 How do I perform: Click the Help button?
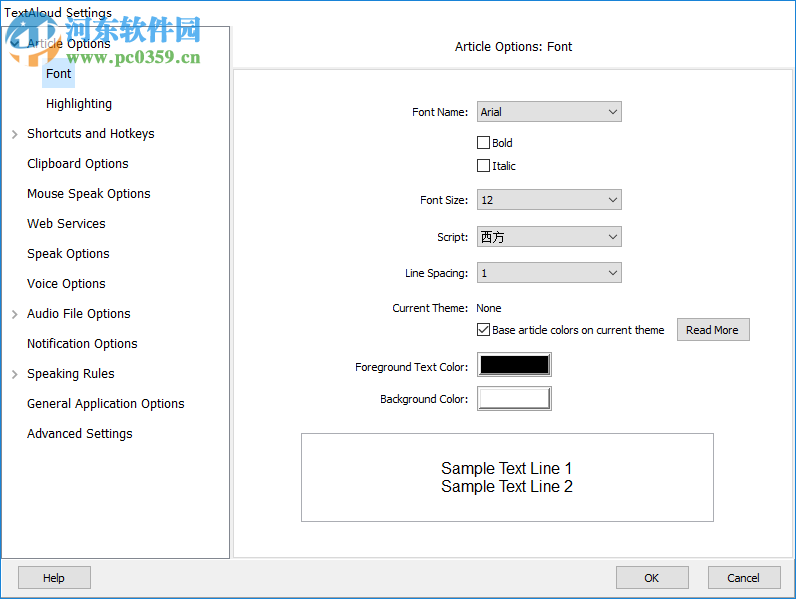click(x=54, y=578)
